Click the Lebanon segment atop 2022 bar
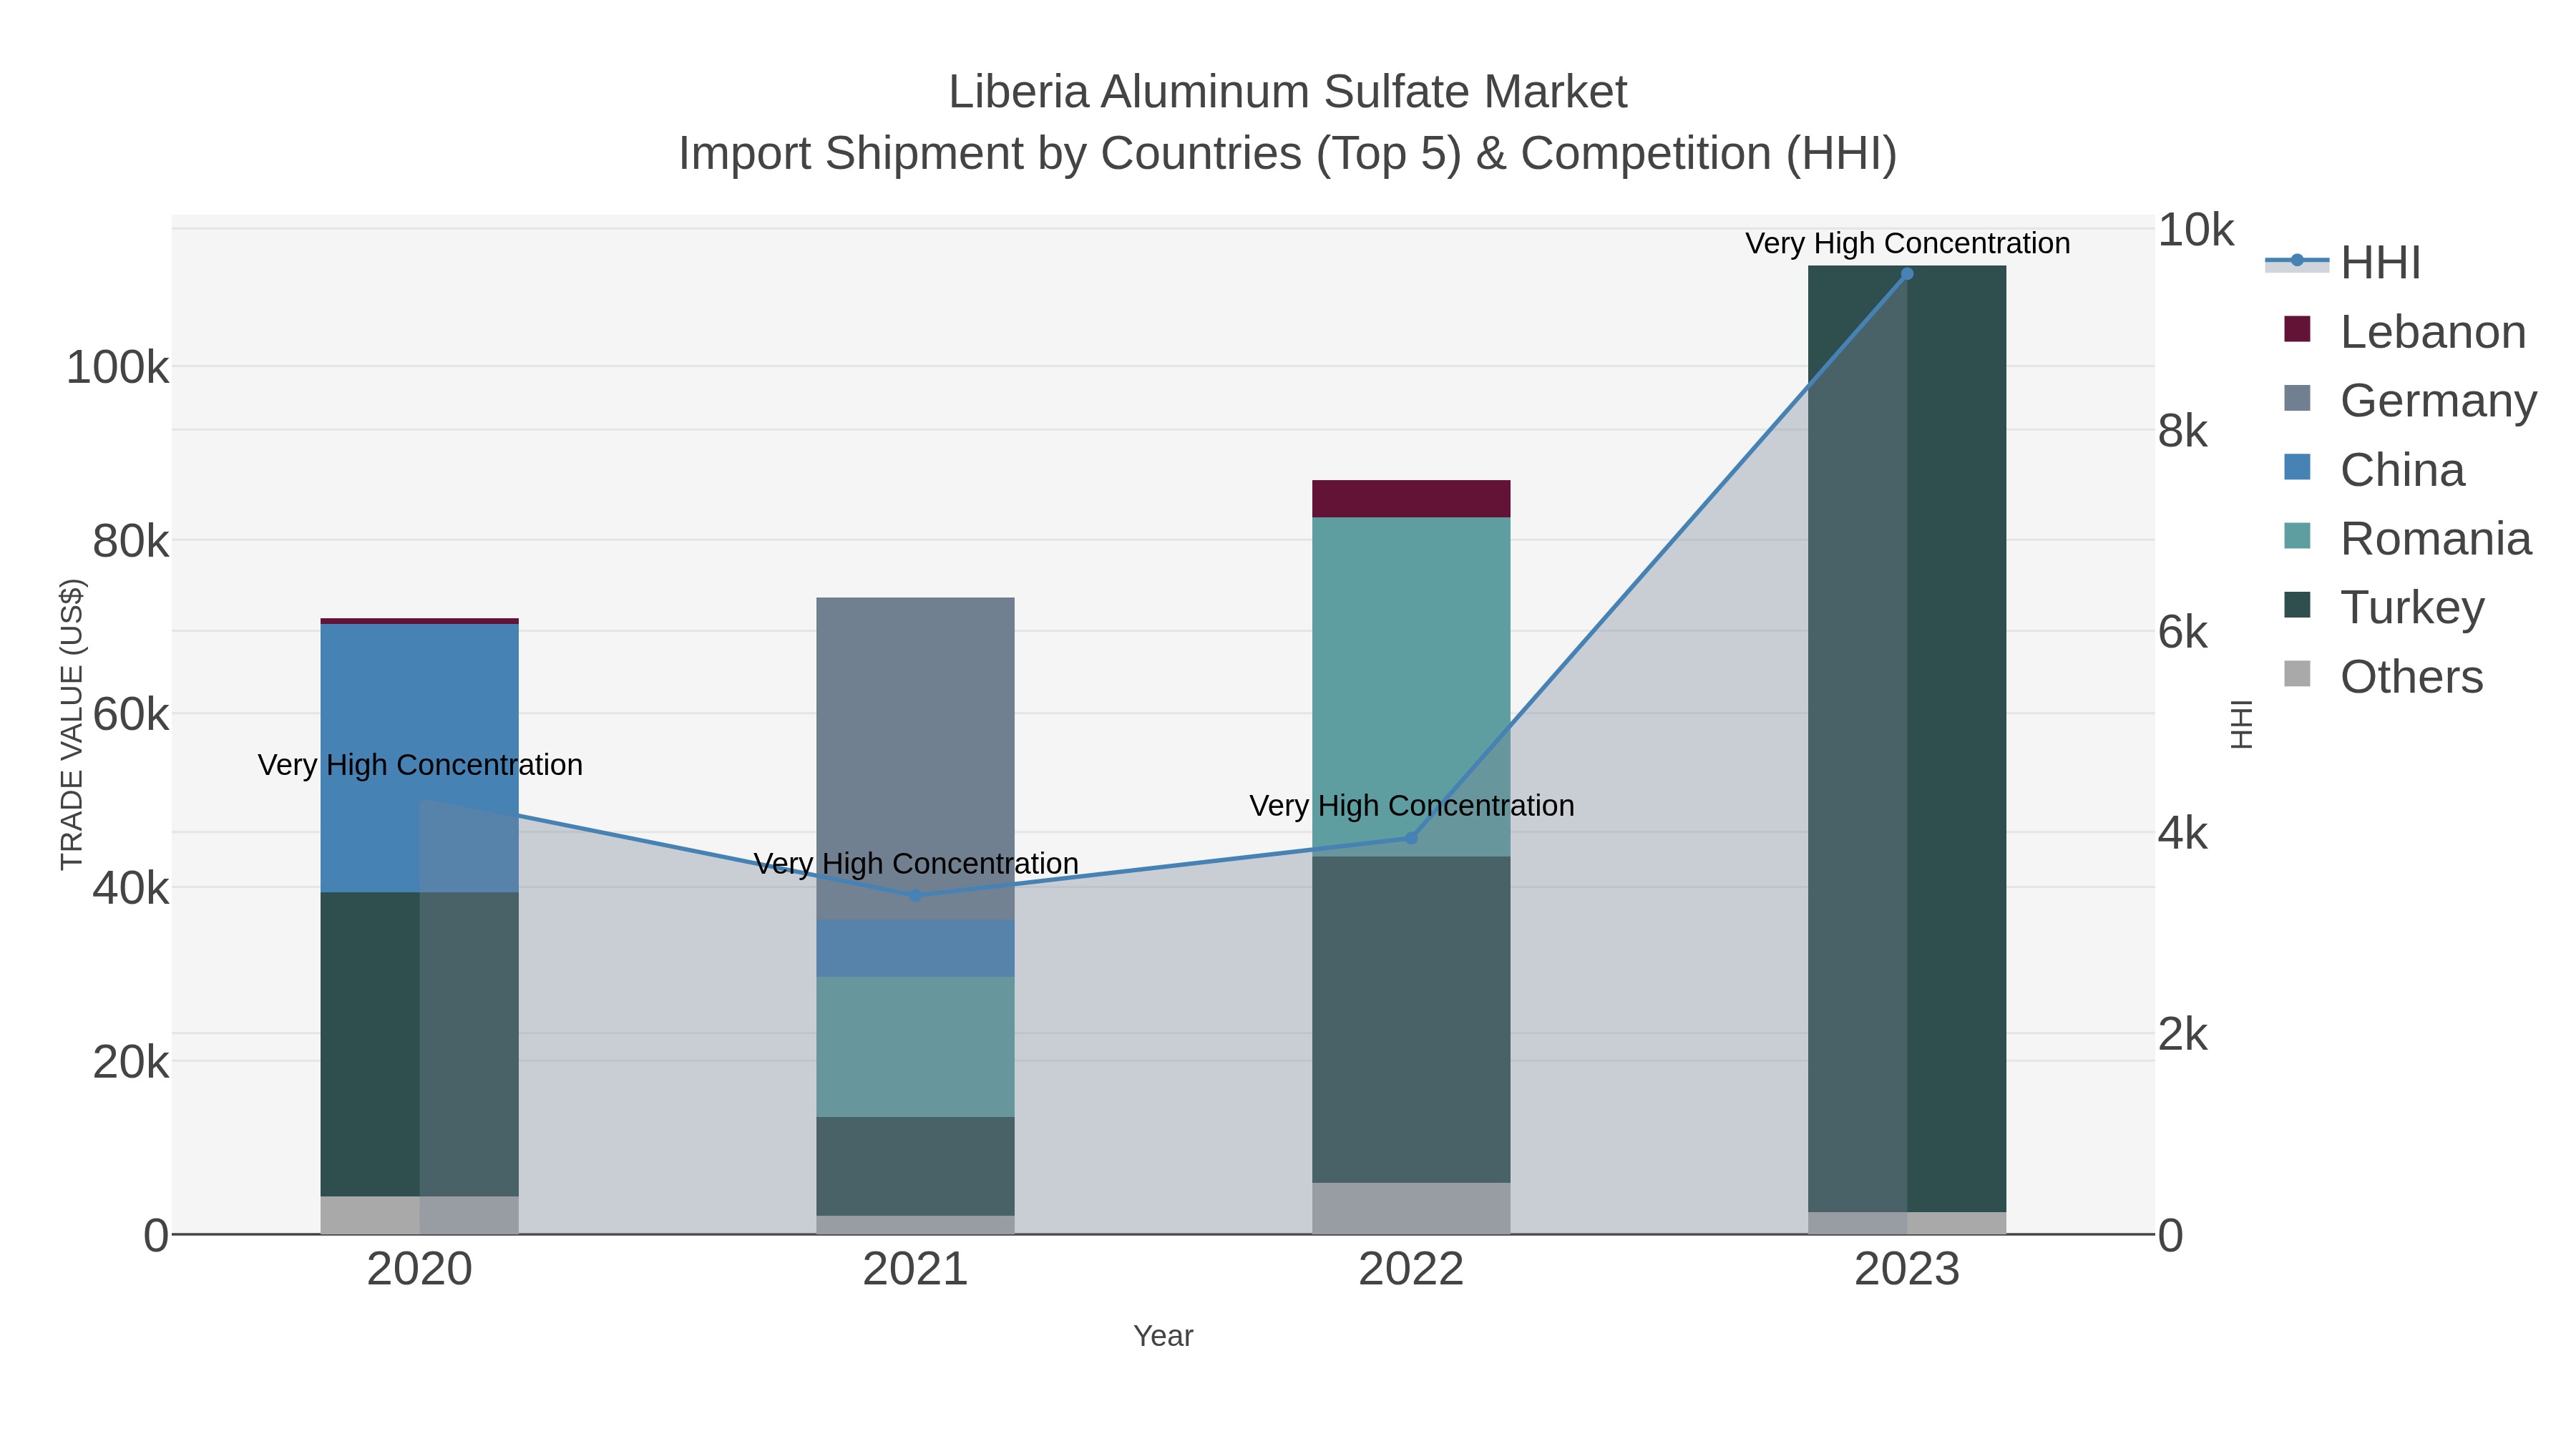2576x1449 pixels. pos(1411,499)
